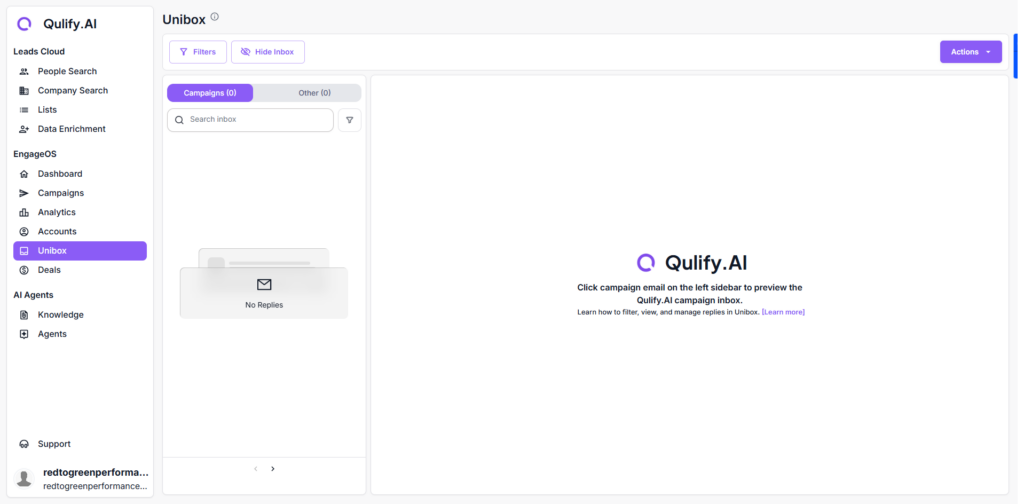Go to Dashboard
Image resolution: width=1024 pixels, height=504 pixels.
(80, 174)
